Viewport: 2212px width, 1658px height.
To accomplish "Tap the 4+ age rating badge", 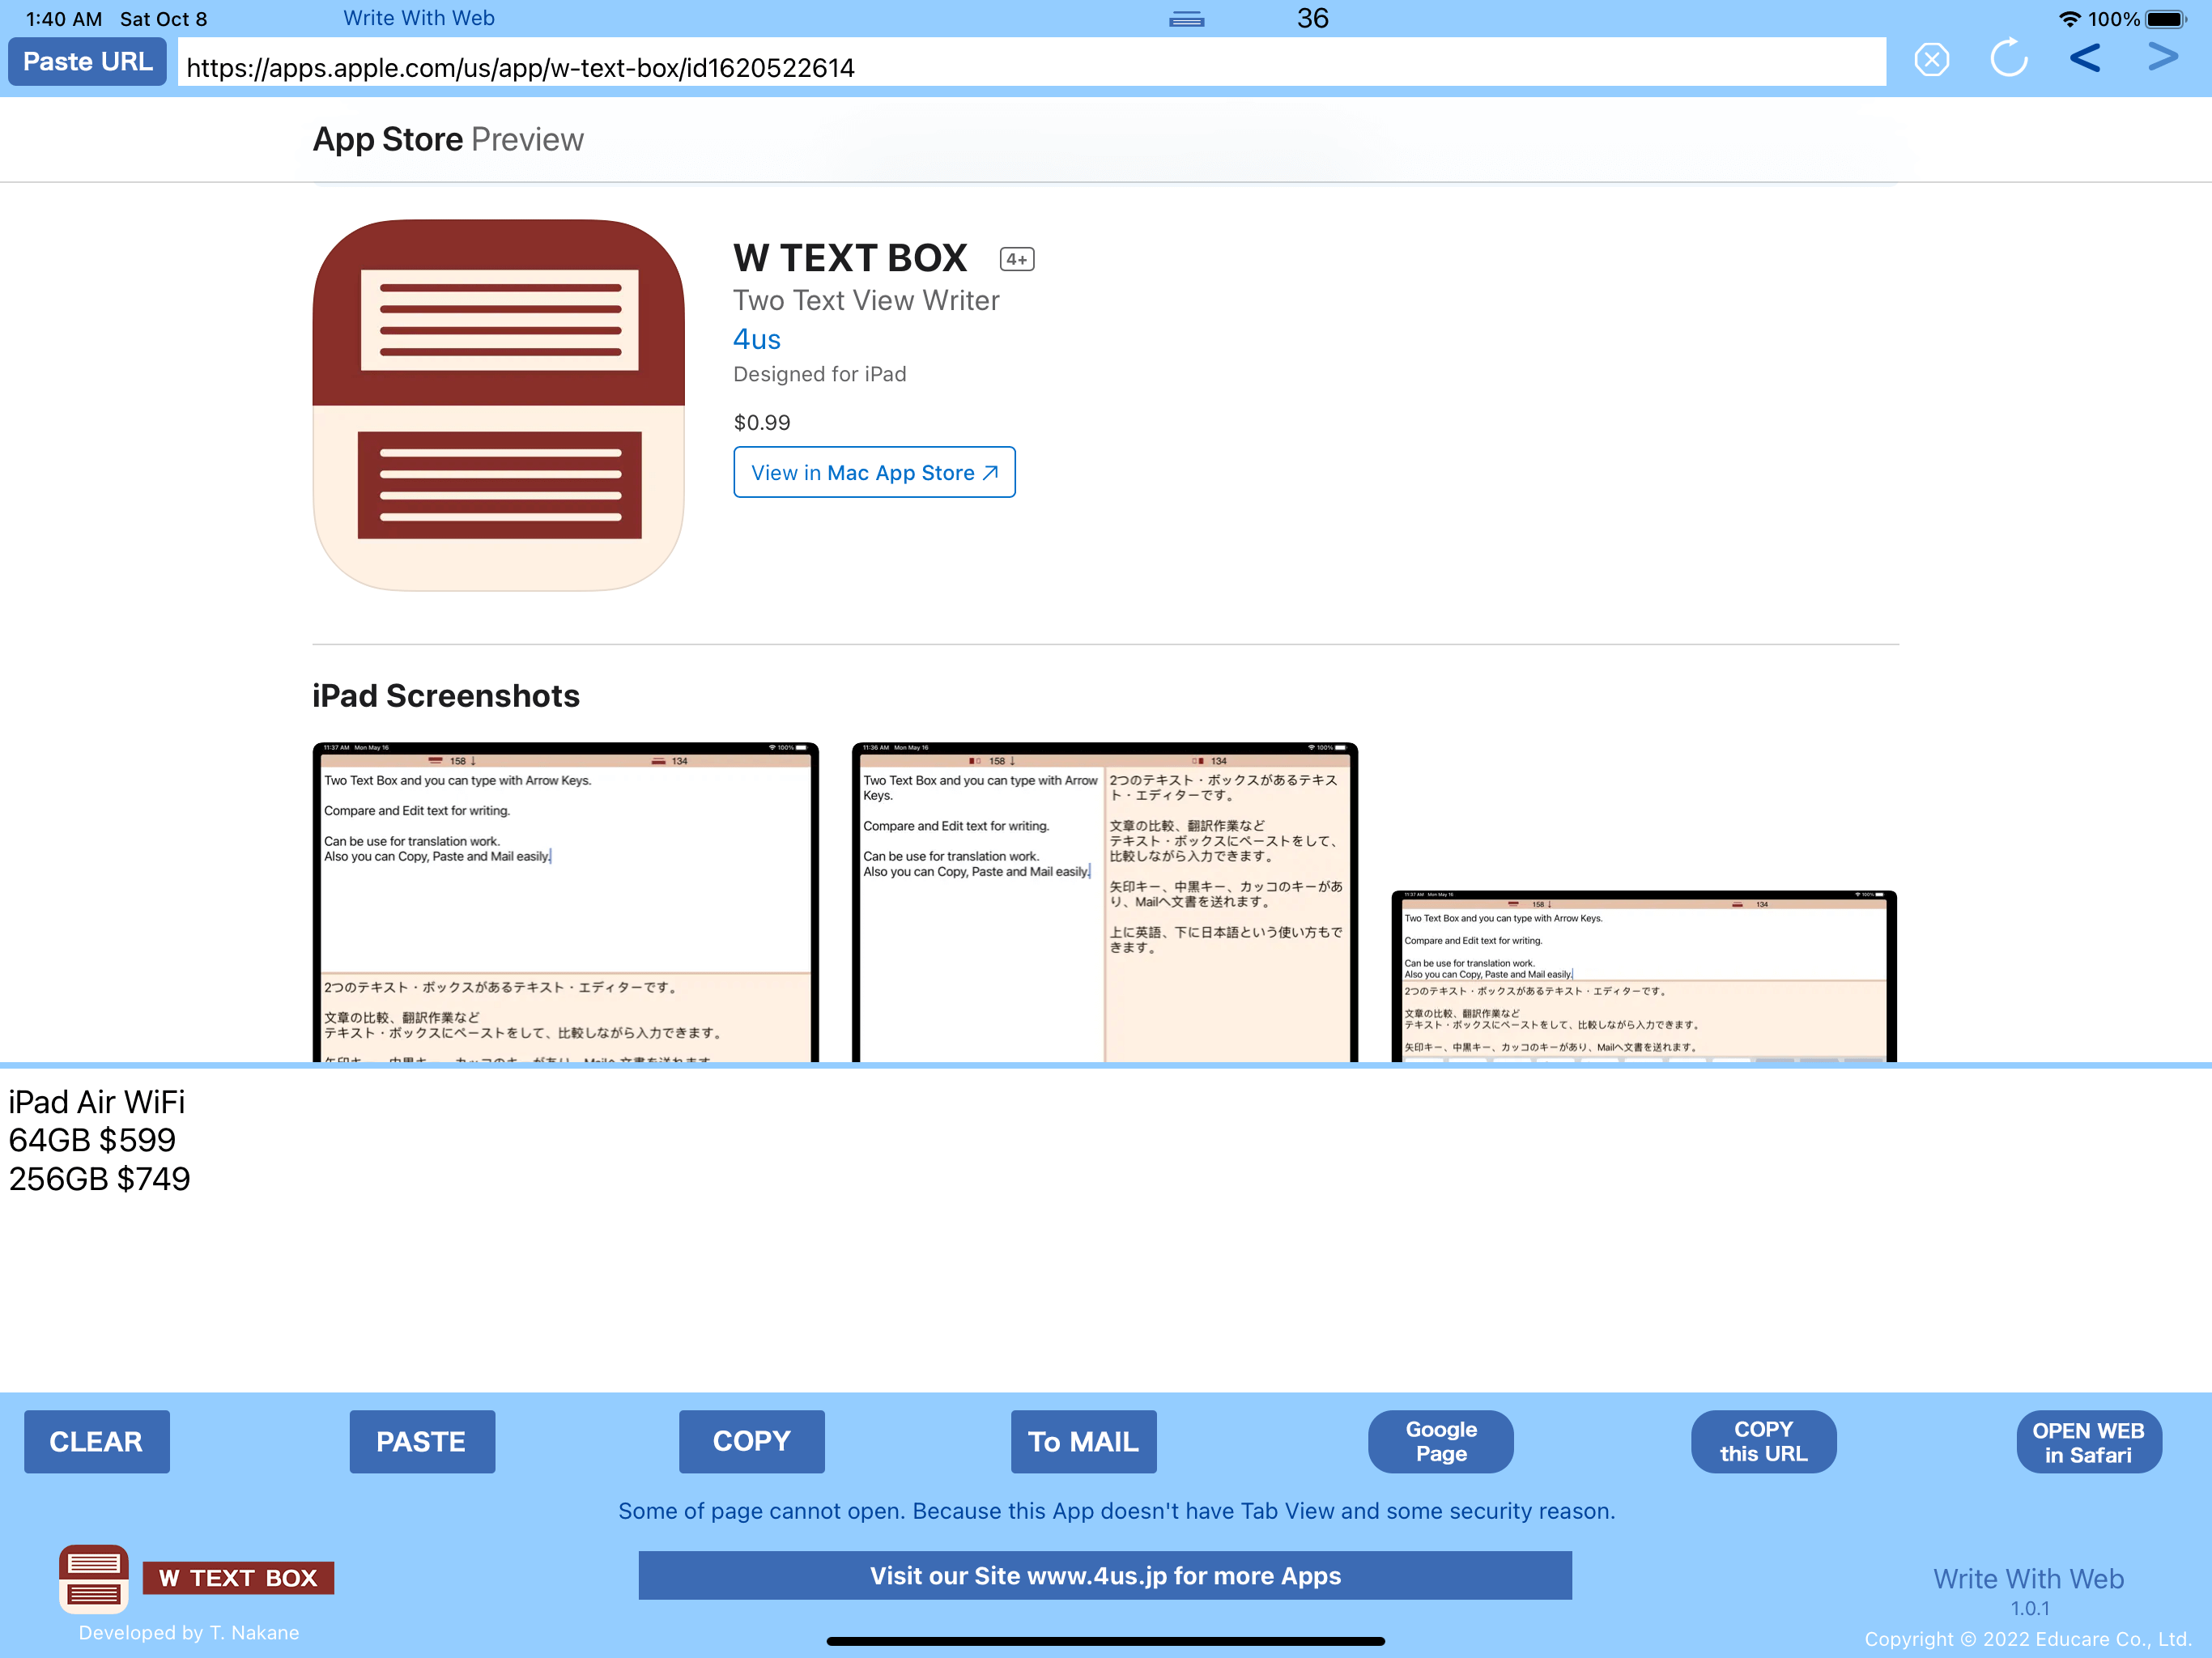I will click(x=1017, y=259).
